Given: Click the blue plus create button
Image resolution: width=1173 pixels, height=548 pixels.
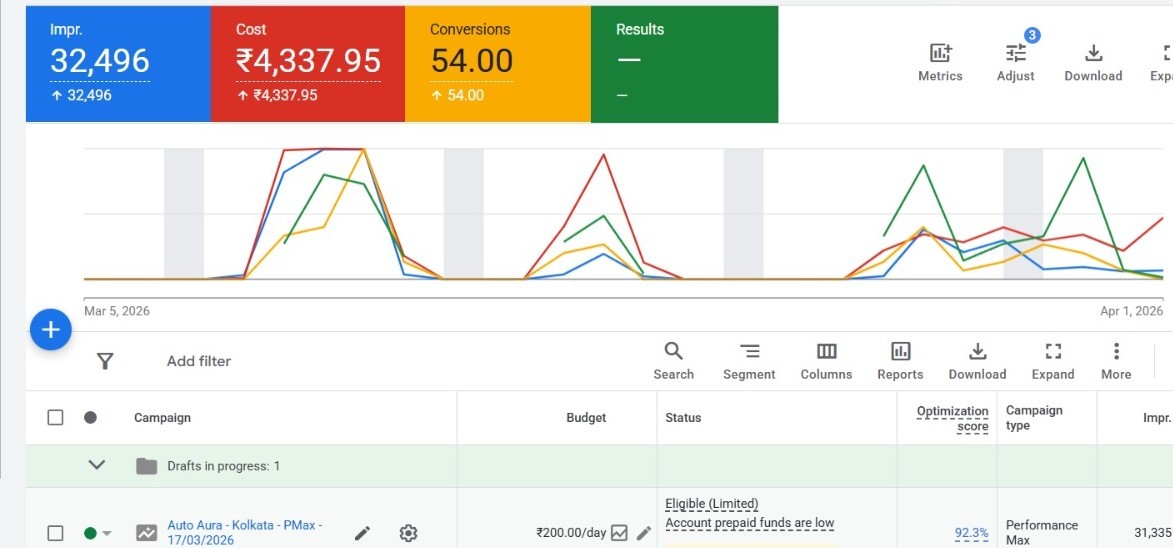Looking at the screenshot, I should tap(51, 330).
